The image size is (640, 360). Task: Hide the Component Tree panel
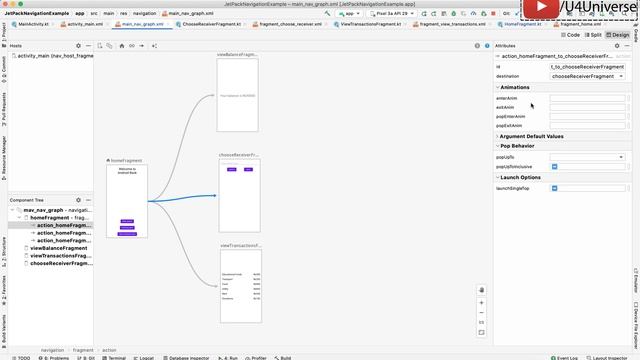[x=88, y=200]
